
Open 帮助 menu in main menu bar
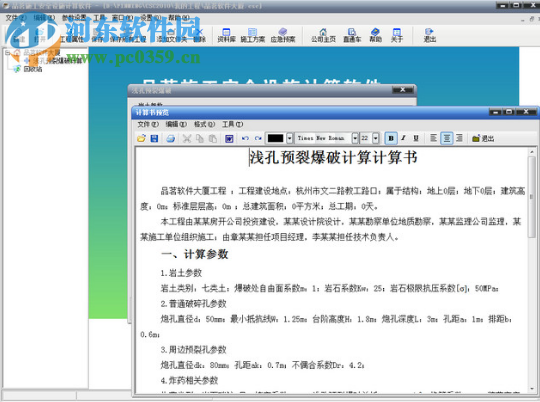(179, 18)
